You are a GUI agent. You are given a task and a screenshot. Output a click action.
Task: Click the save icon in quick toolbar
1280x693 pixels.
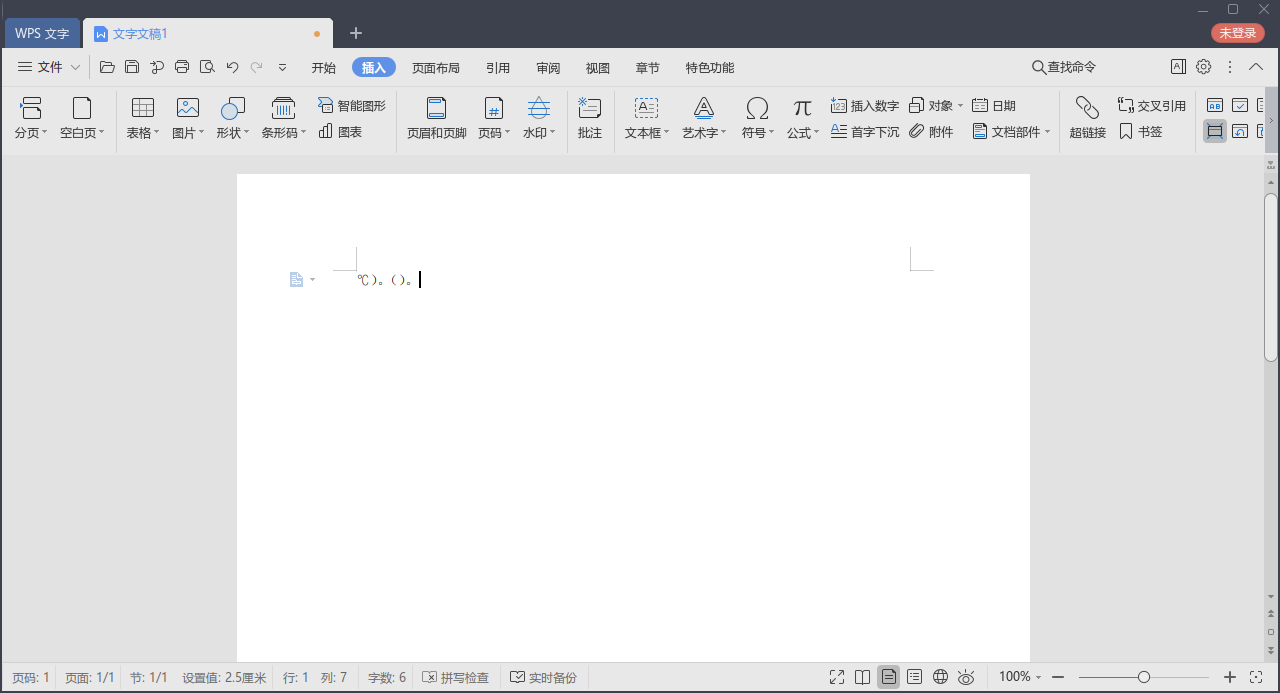(132, 67)
